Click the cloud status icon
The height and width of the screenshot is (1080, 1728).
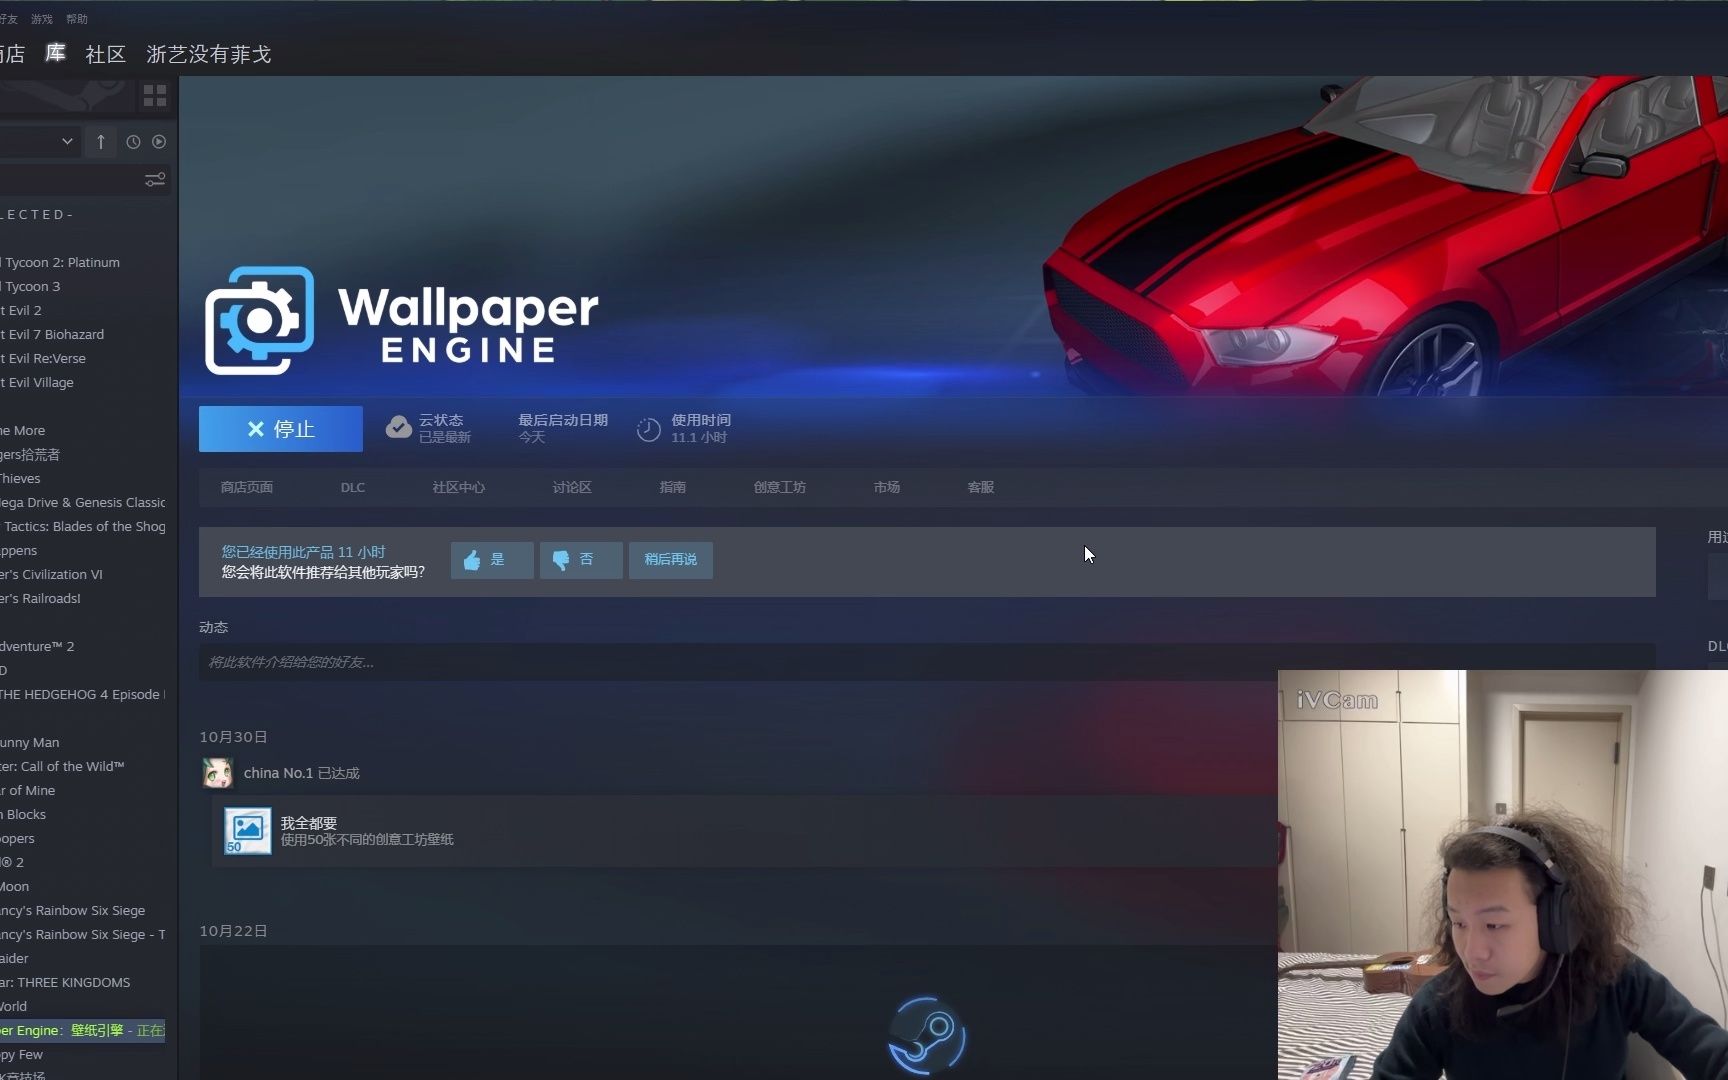click(x=398, y=428)
